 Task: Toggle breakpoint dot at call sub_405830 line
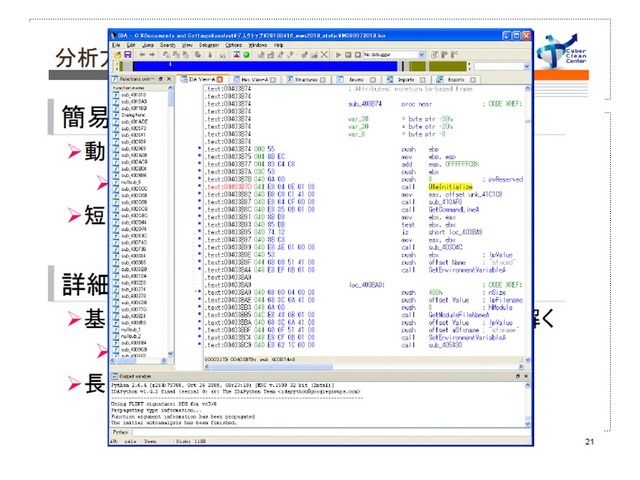click(199, 345)
